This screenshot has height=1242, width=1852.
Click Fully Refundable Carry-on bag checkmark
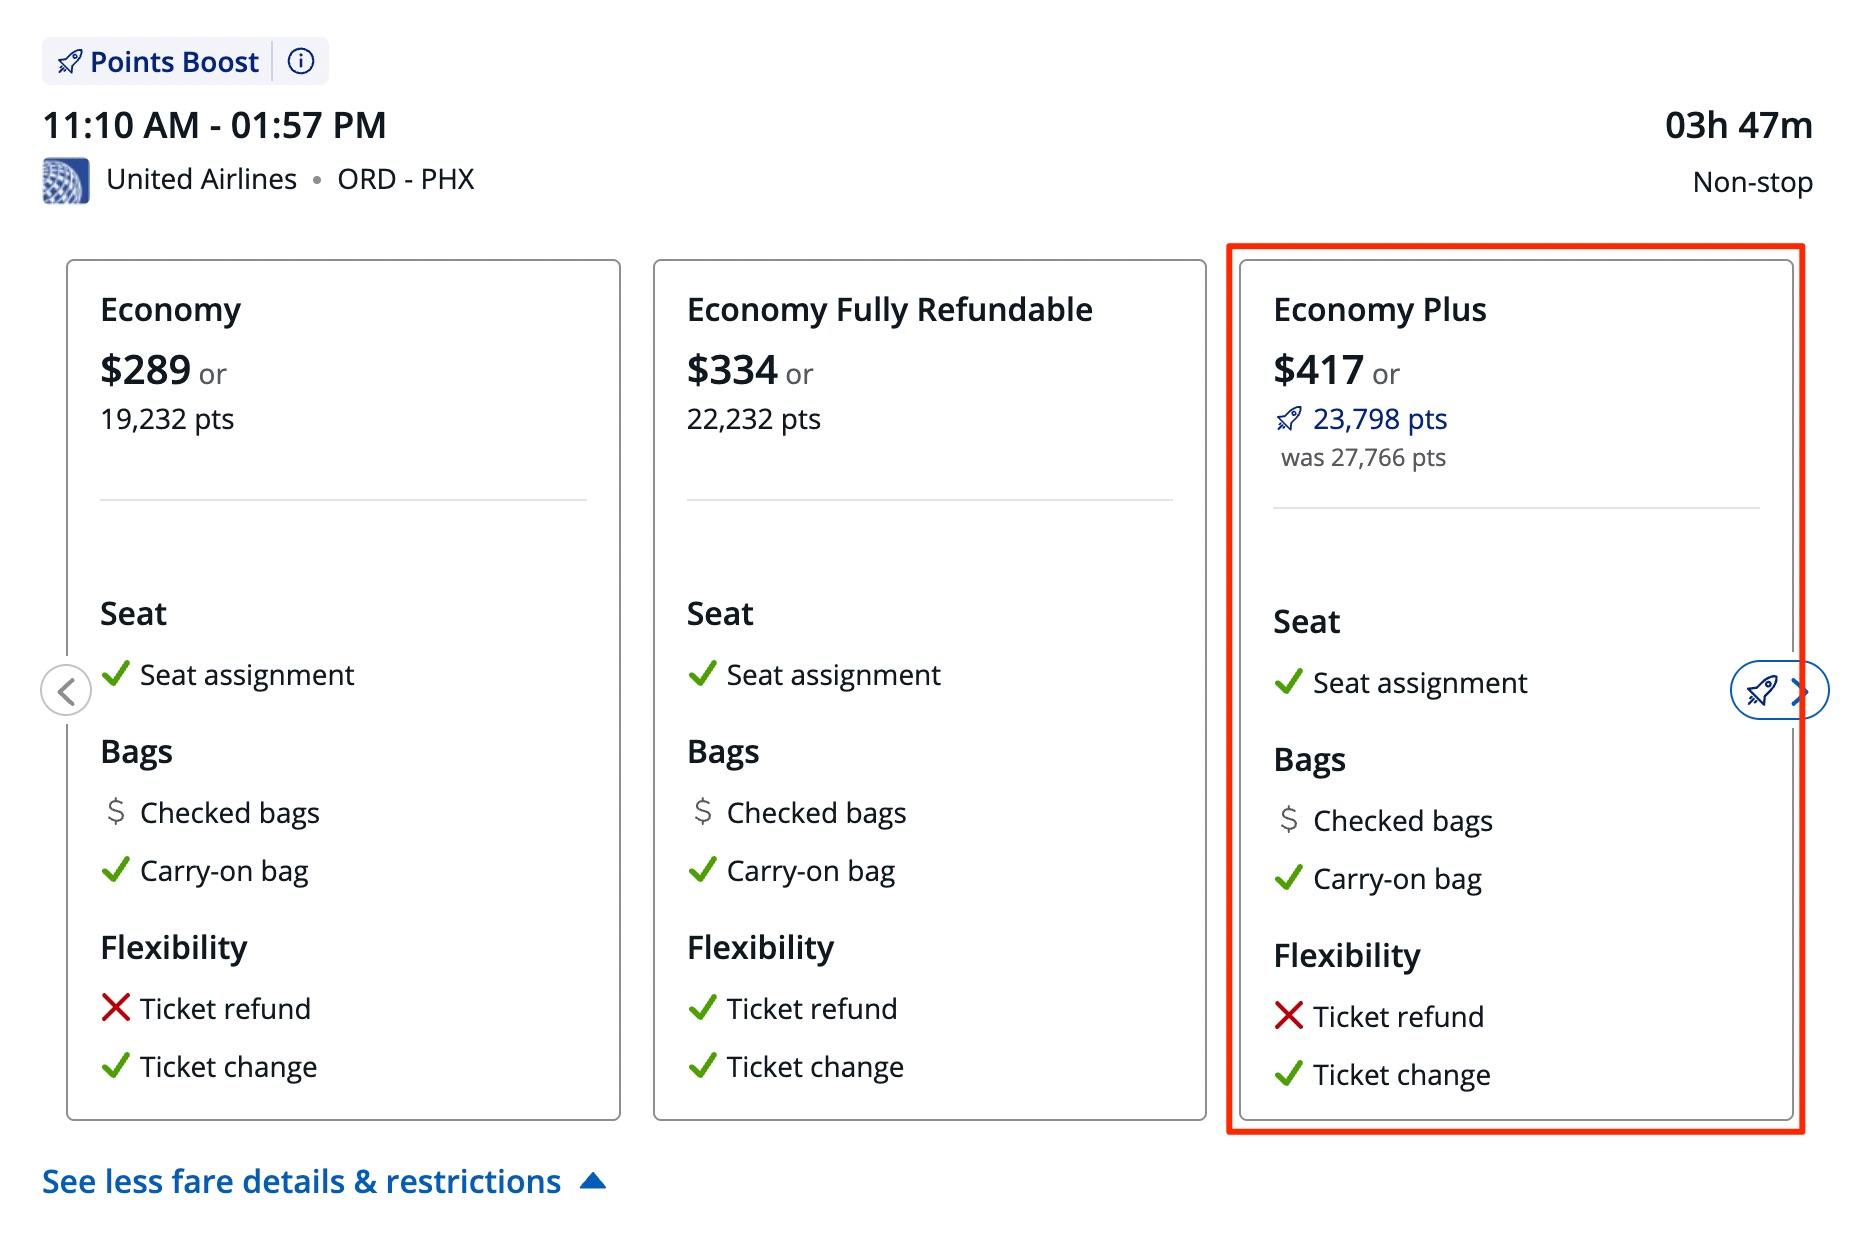tap(703, 869)
